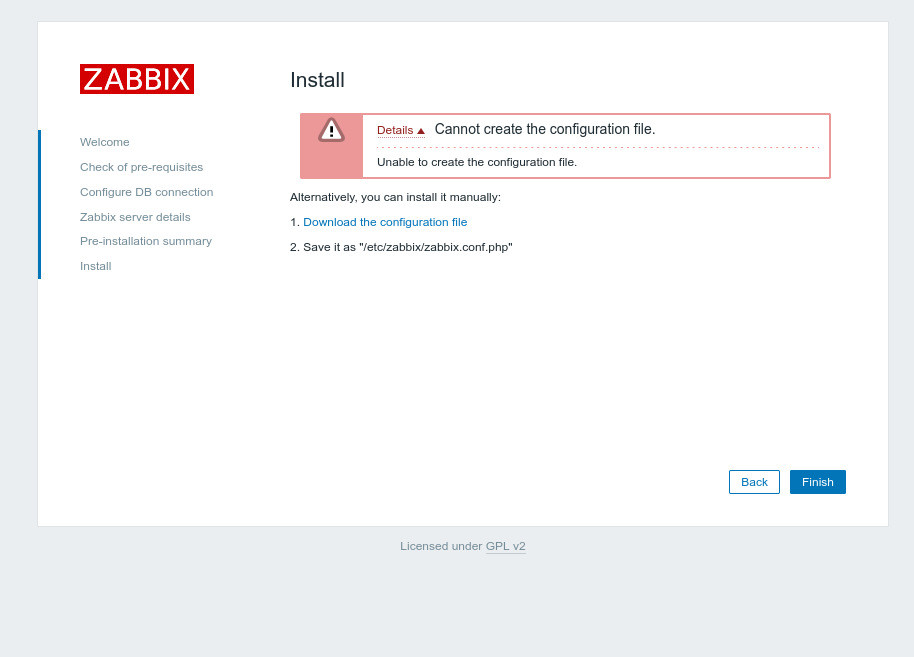The image size is (914, 657).
Task: Click the Install page heading
Action: (x=318, y=80)
